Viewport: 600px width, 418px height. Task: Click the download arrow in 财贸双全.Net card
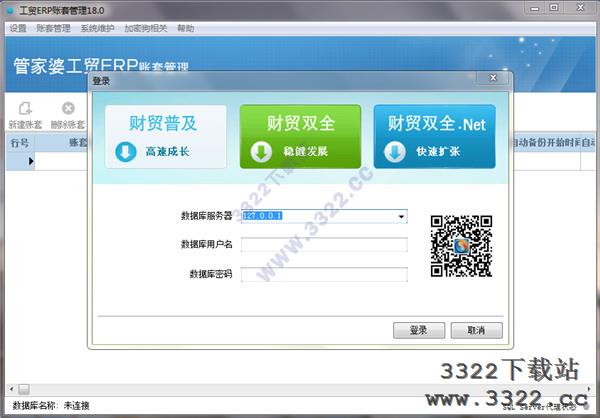tap(395, 152)
